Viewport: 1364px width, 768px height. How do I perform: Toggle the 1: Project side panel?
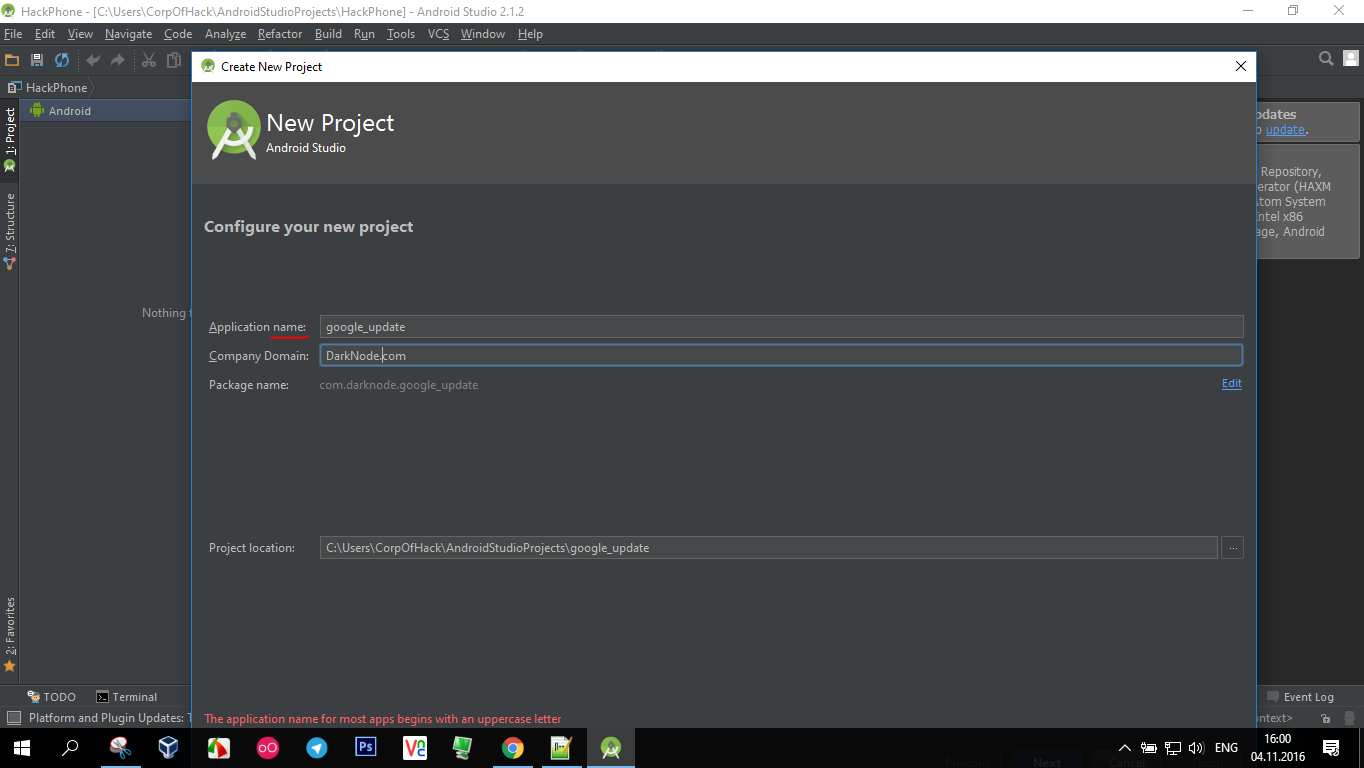click(x=10, y=138)
